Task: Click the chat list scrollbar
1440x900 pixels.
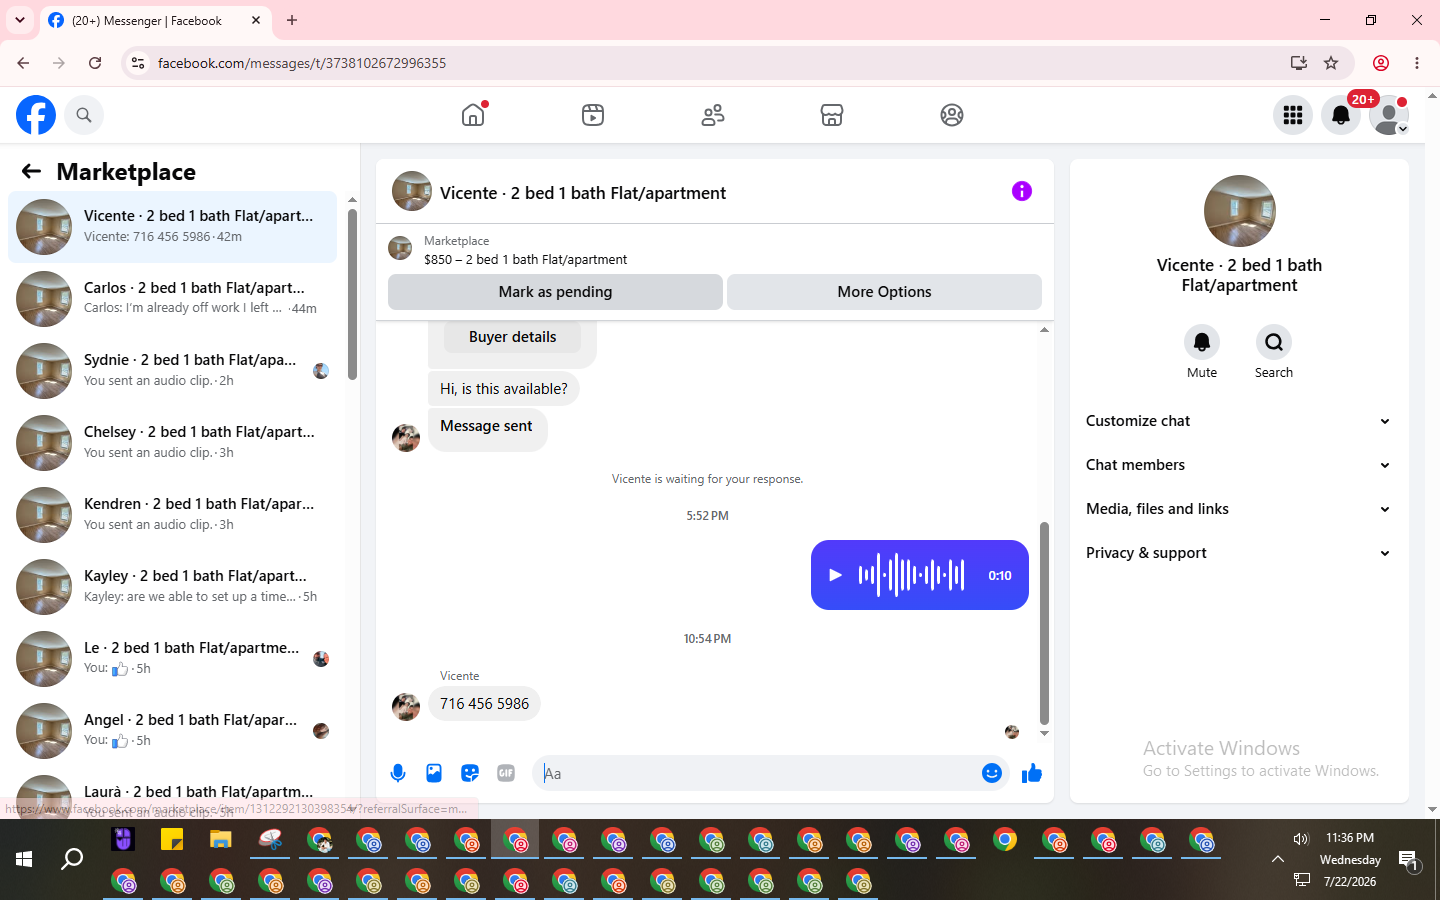Action: pos(352,295)
